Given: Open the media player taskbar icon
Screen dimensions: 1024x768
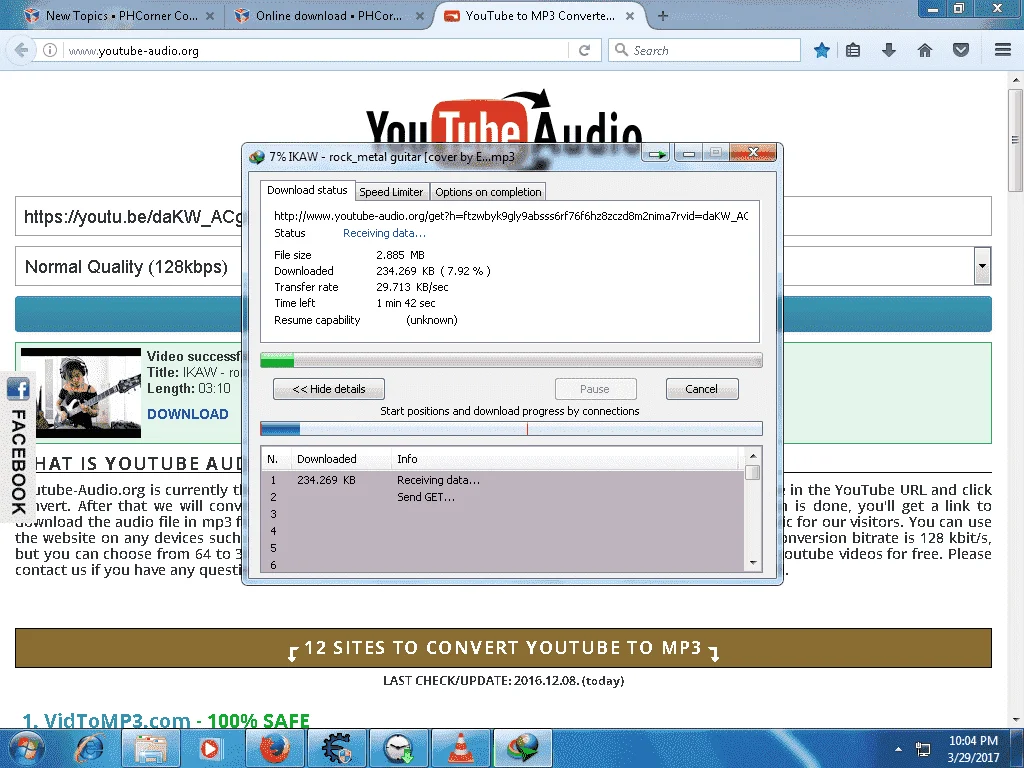Looking at the screenshot, I should tap(210, 748).
